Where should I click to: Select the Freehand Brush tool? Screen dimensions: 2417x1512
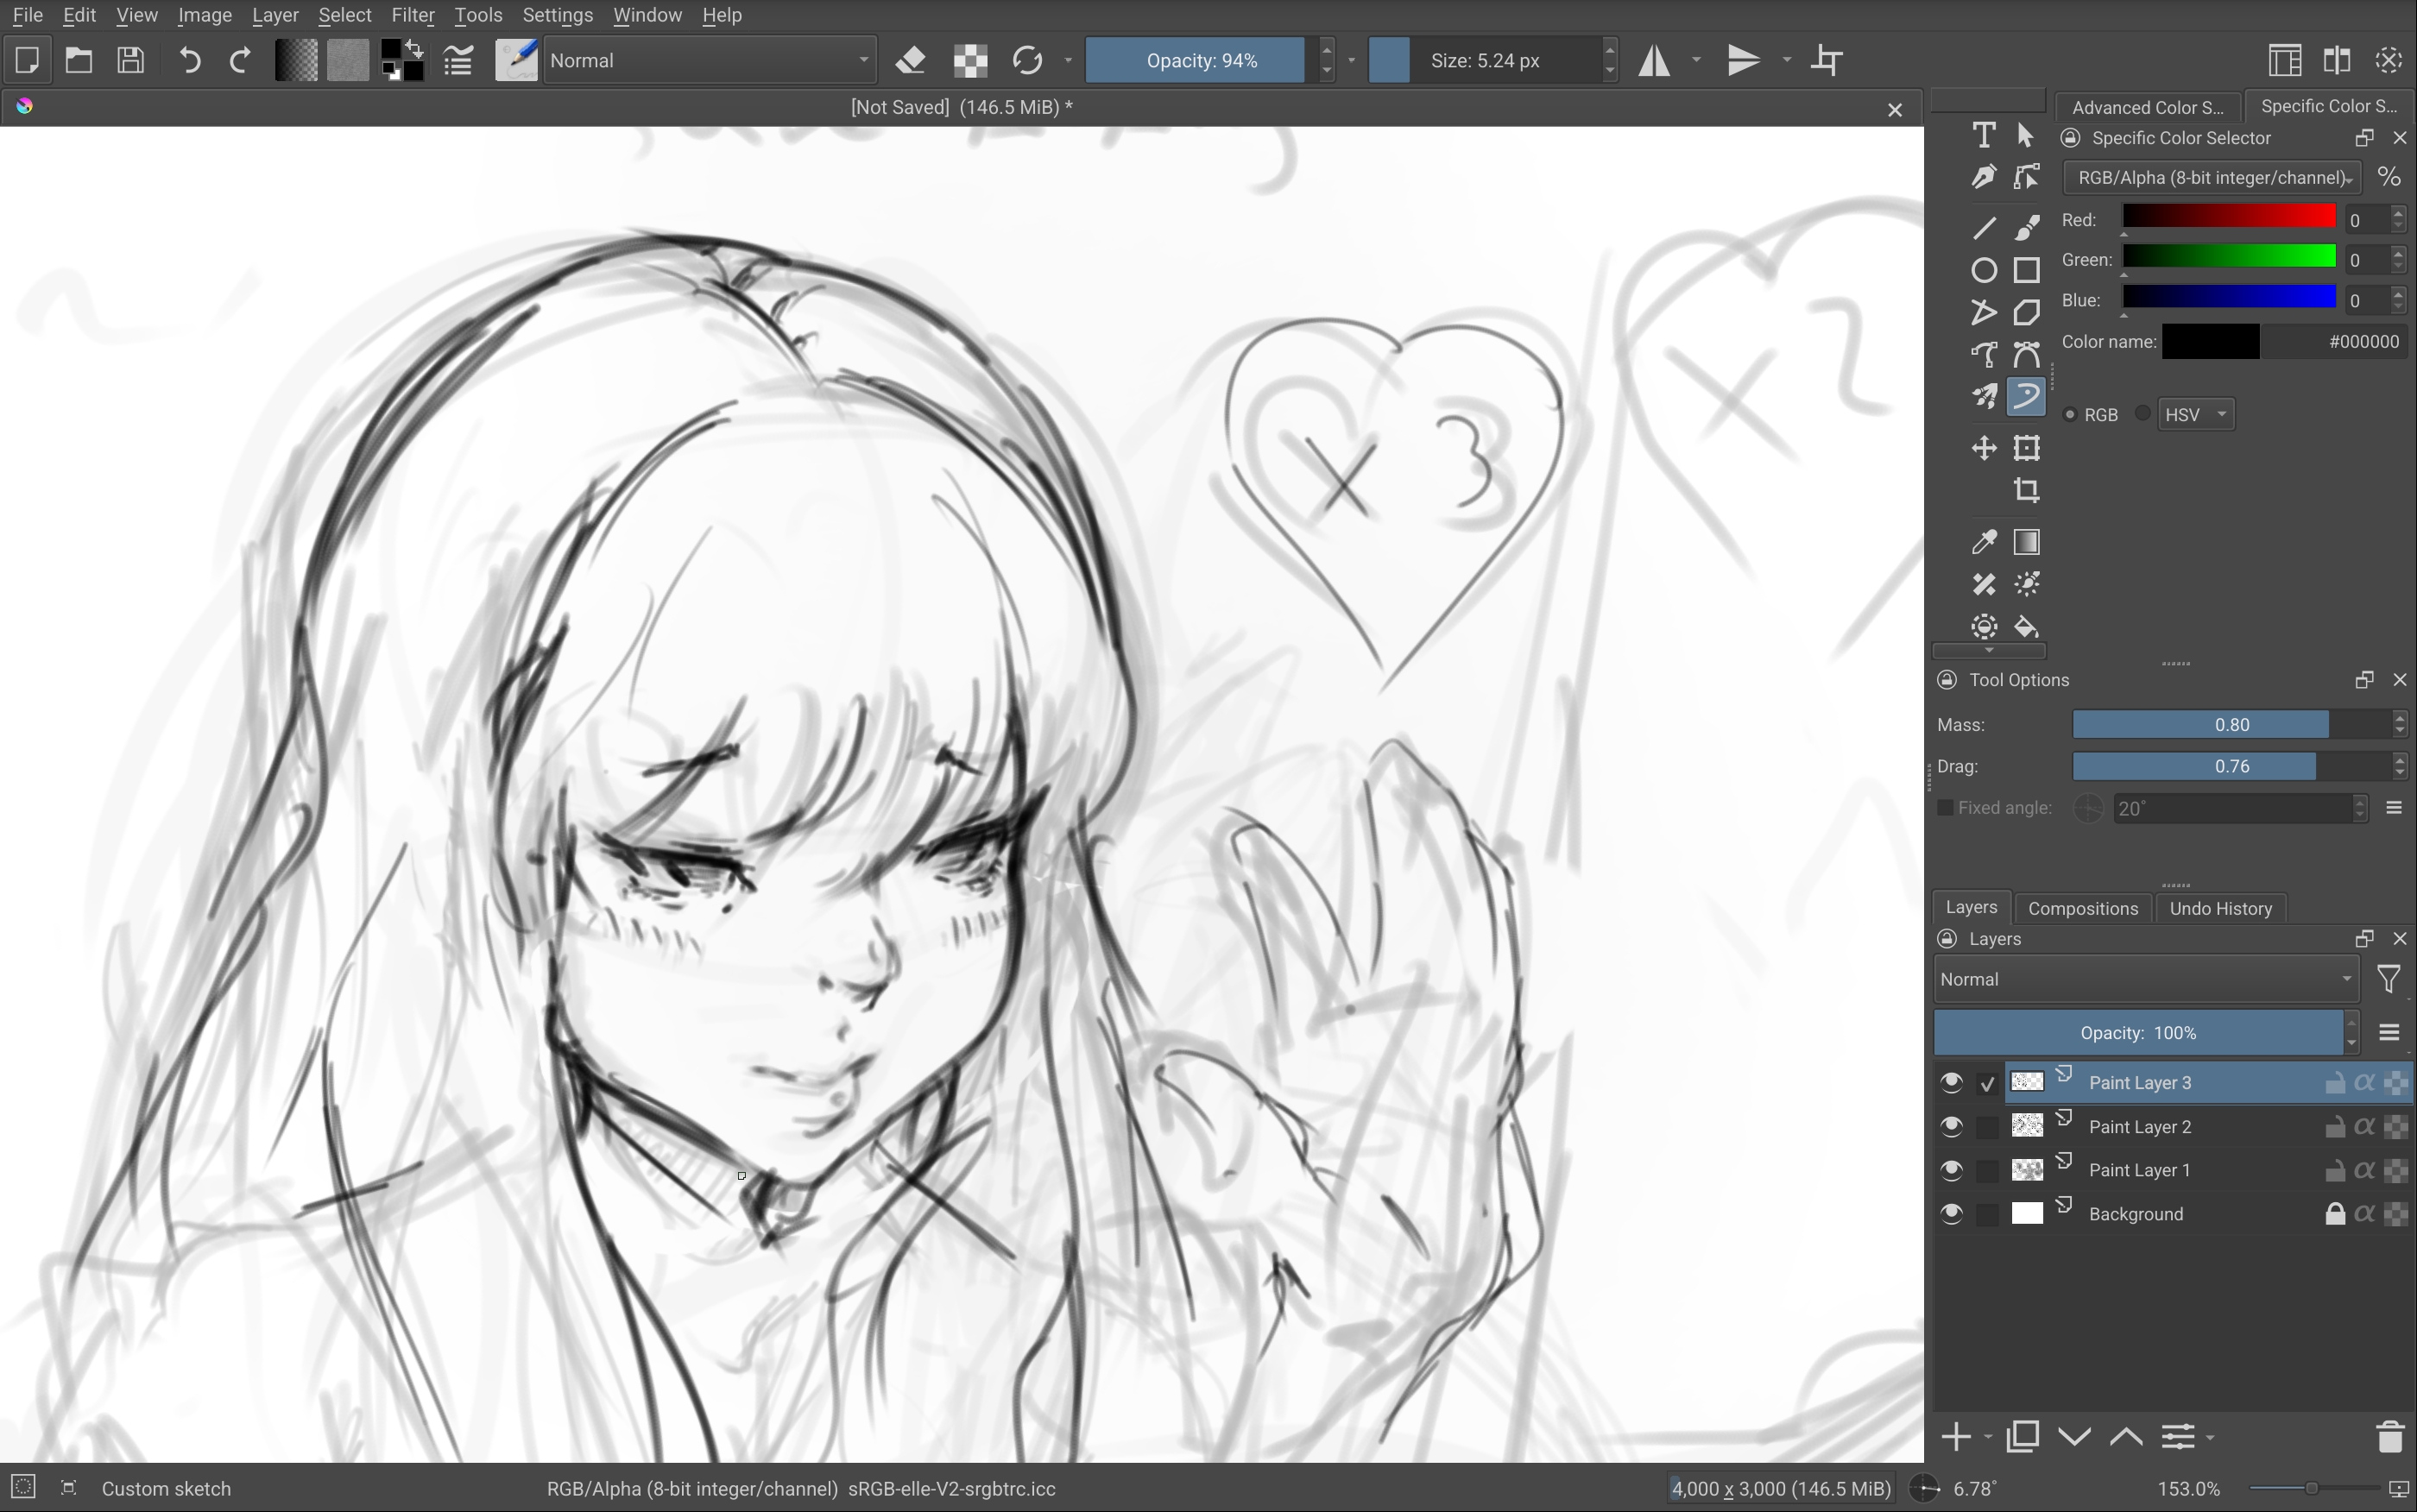(2027, 228)
